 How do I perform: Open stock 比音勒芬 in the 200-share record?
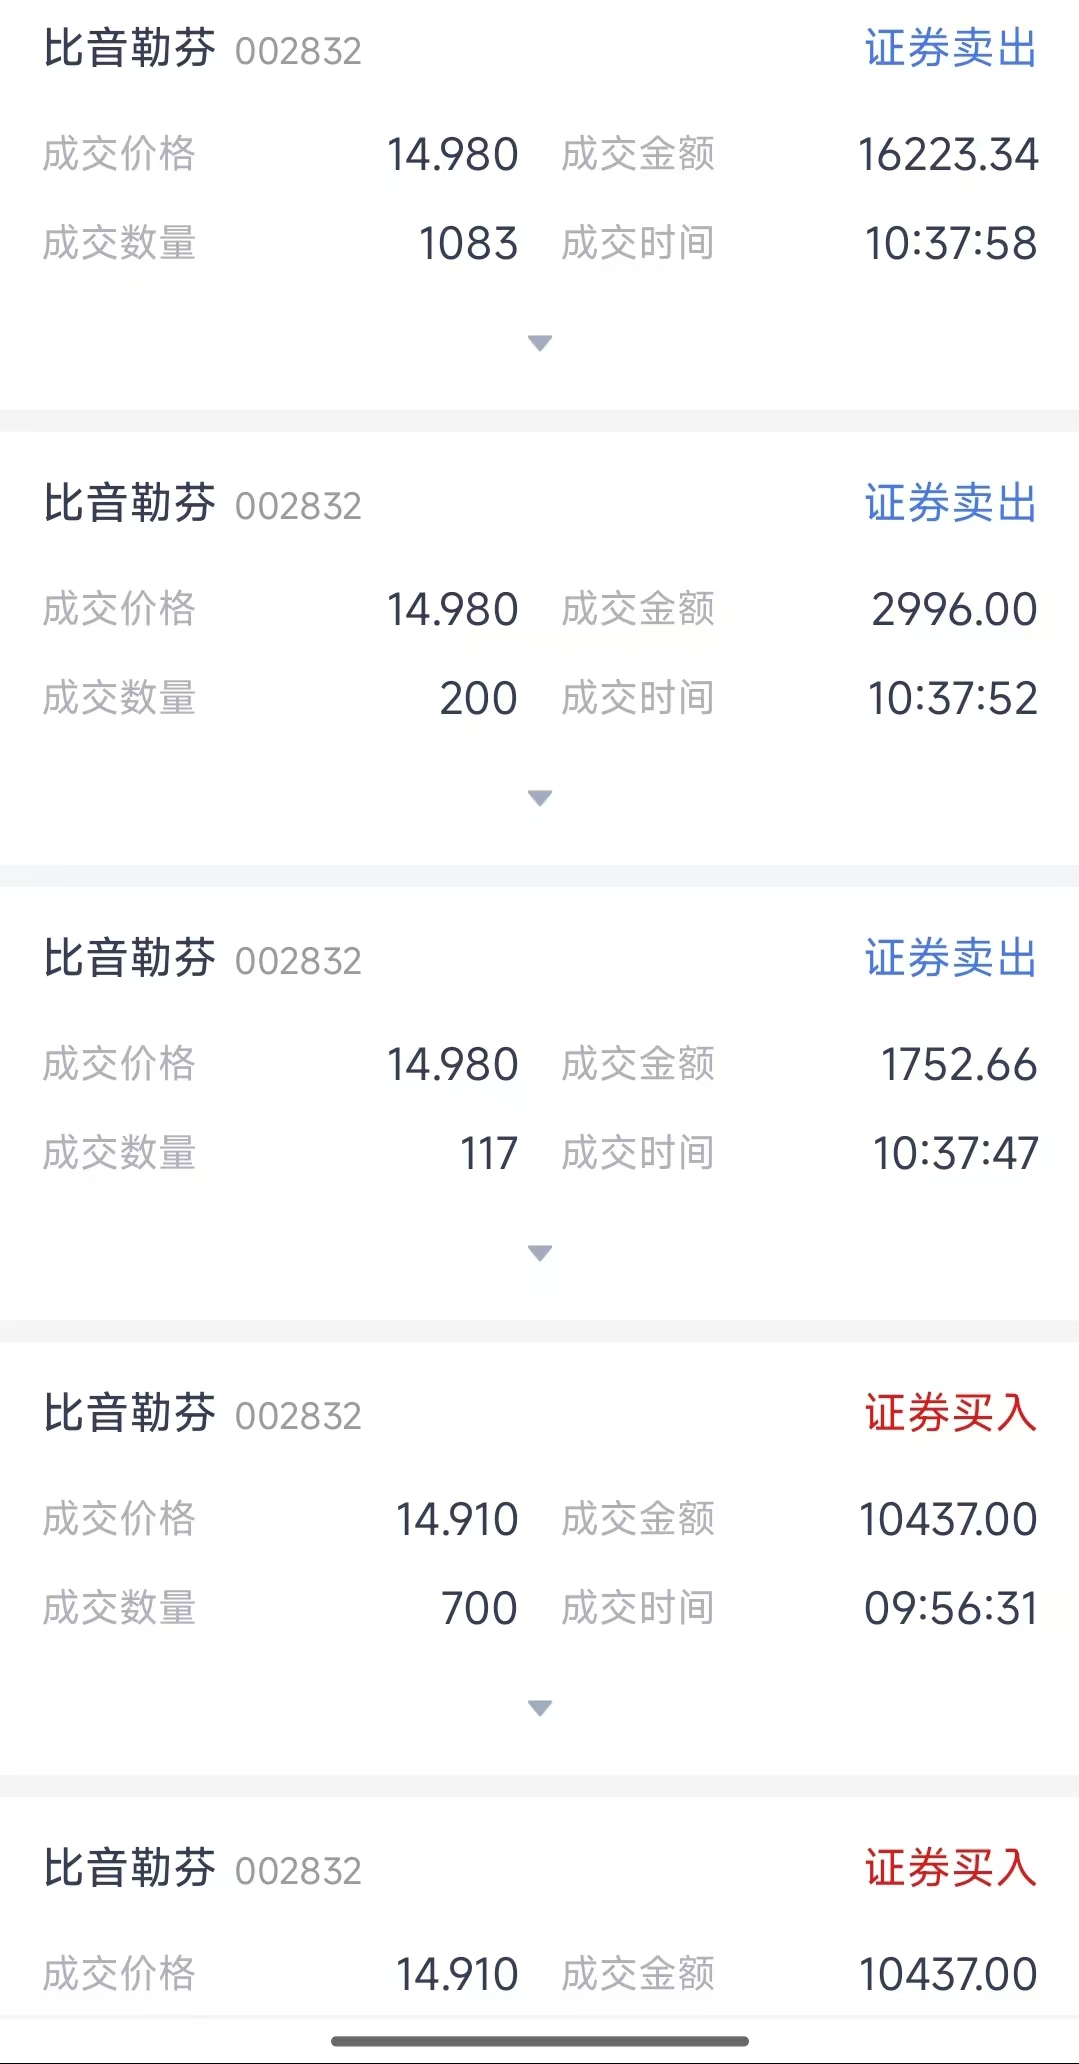coord(130,504)
